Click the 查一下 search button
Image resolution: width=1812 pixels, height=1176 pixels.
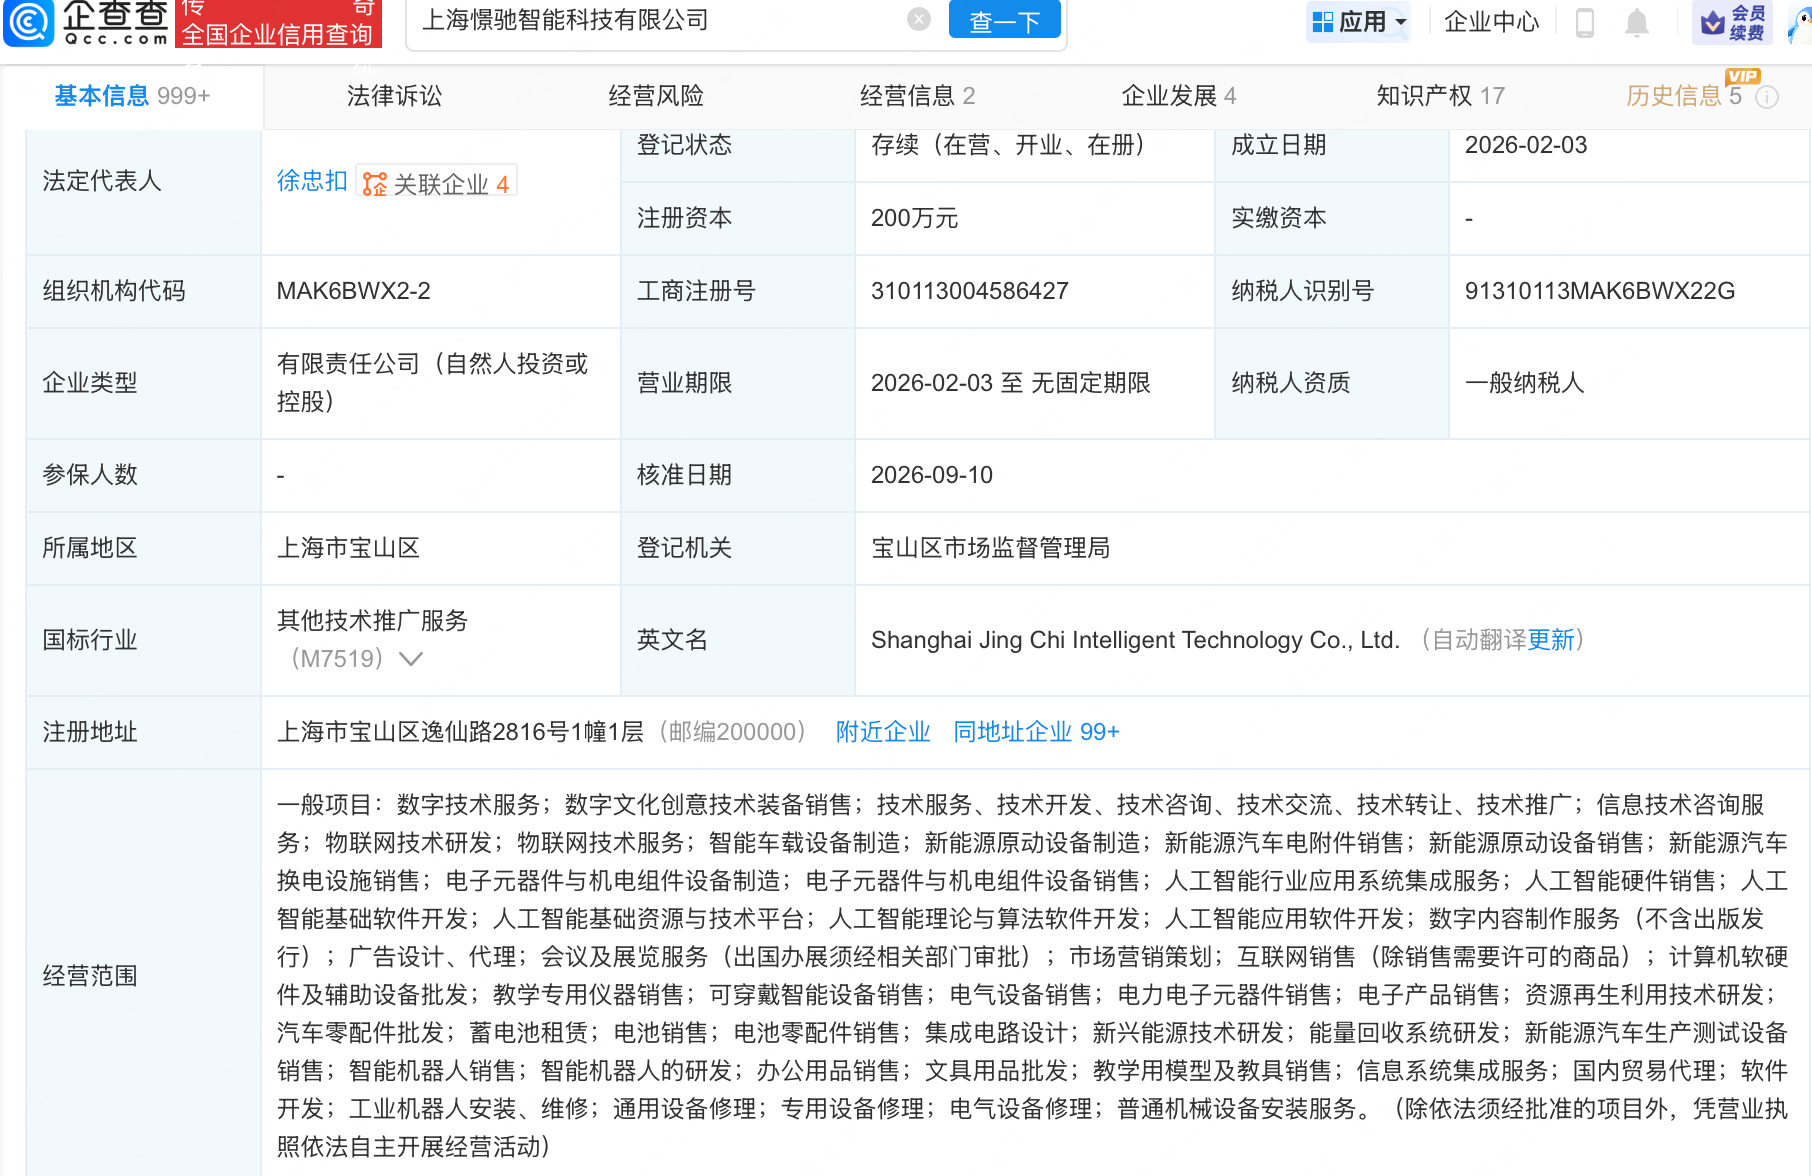1004,20
